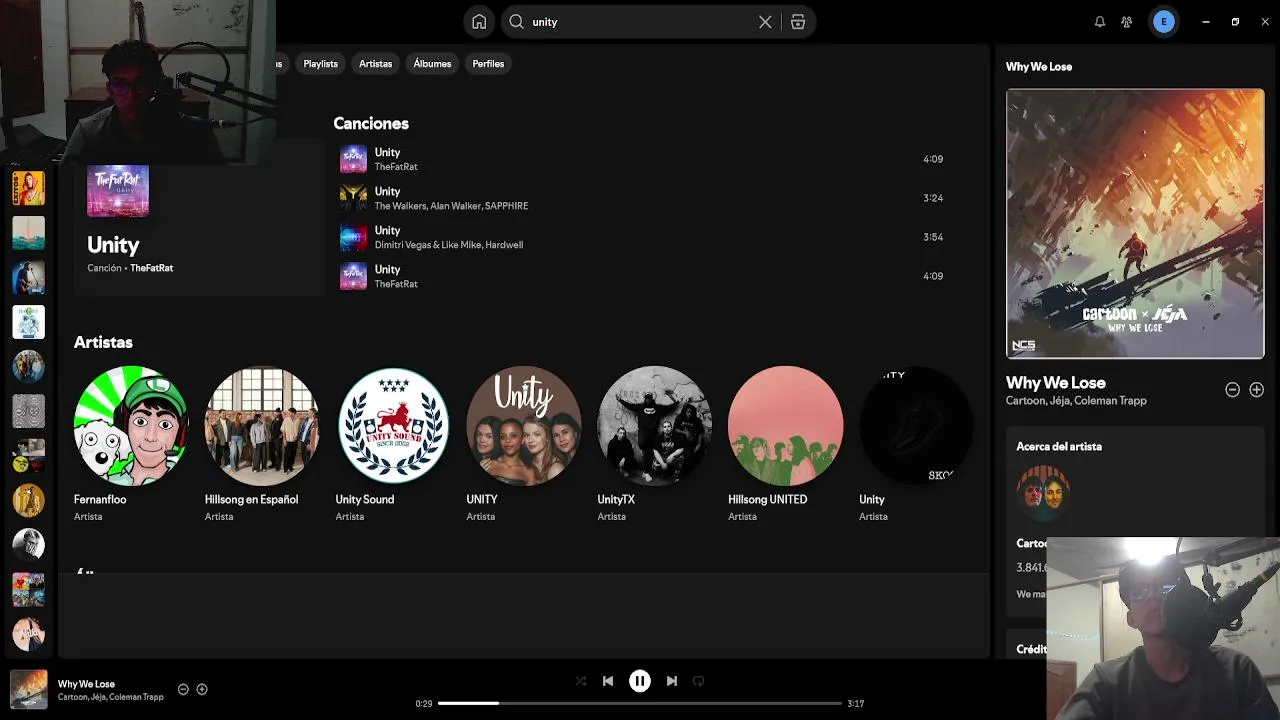Click Fernanfloo artist name

coord(100,499)
